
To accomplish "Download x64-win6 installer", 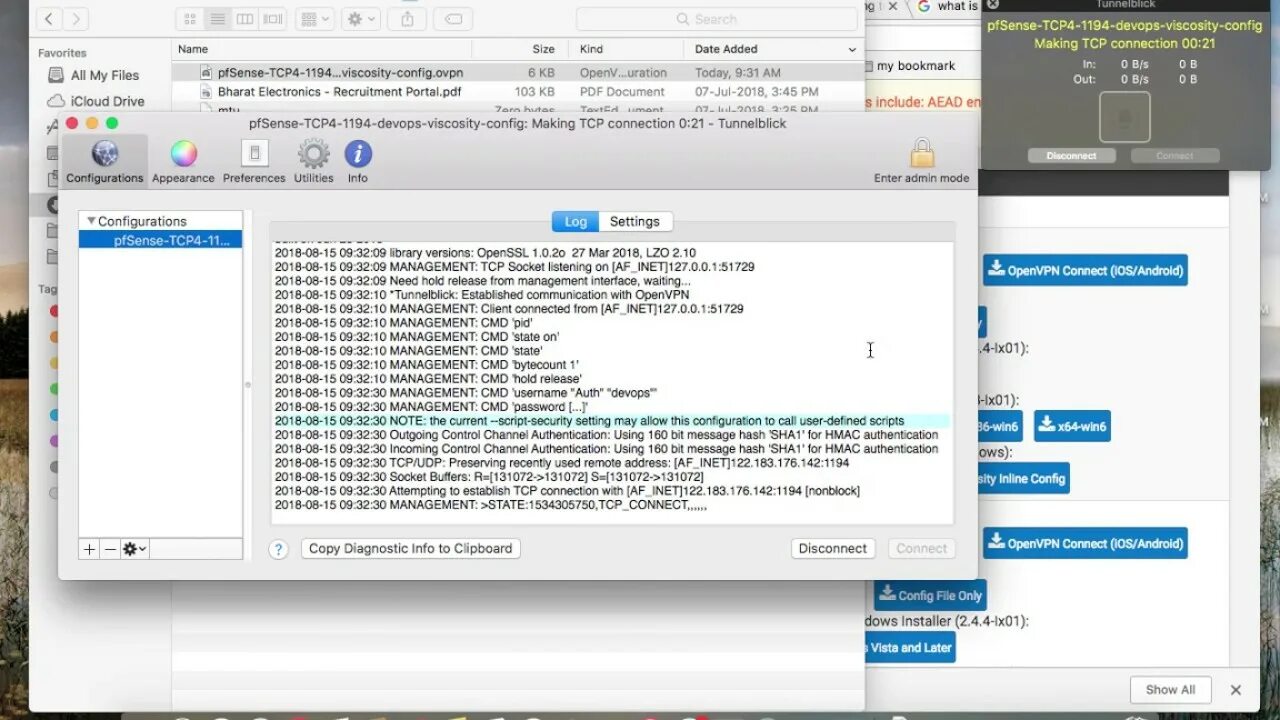I will [1072, 426].
